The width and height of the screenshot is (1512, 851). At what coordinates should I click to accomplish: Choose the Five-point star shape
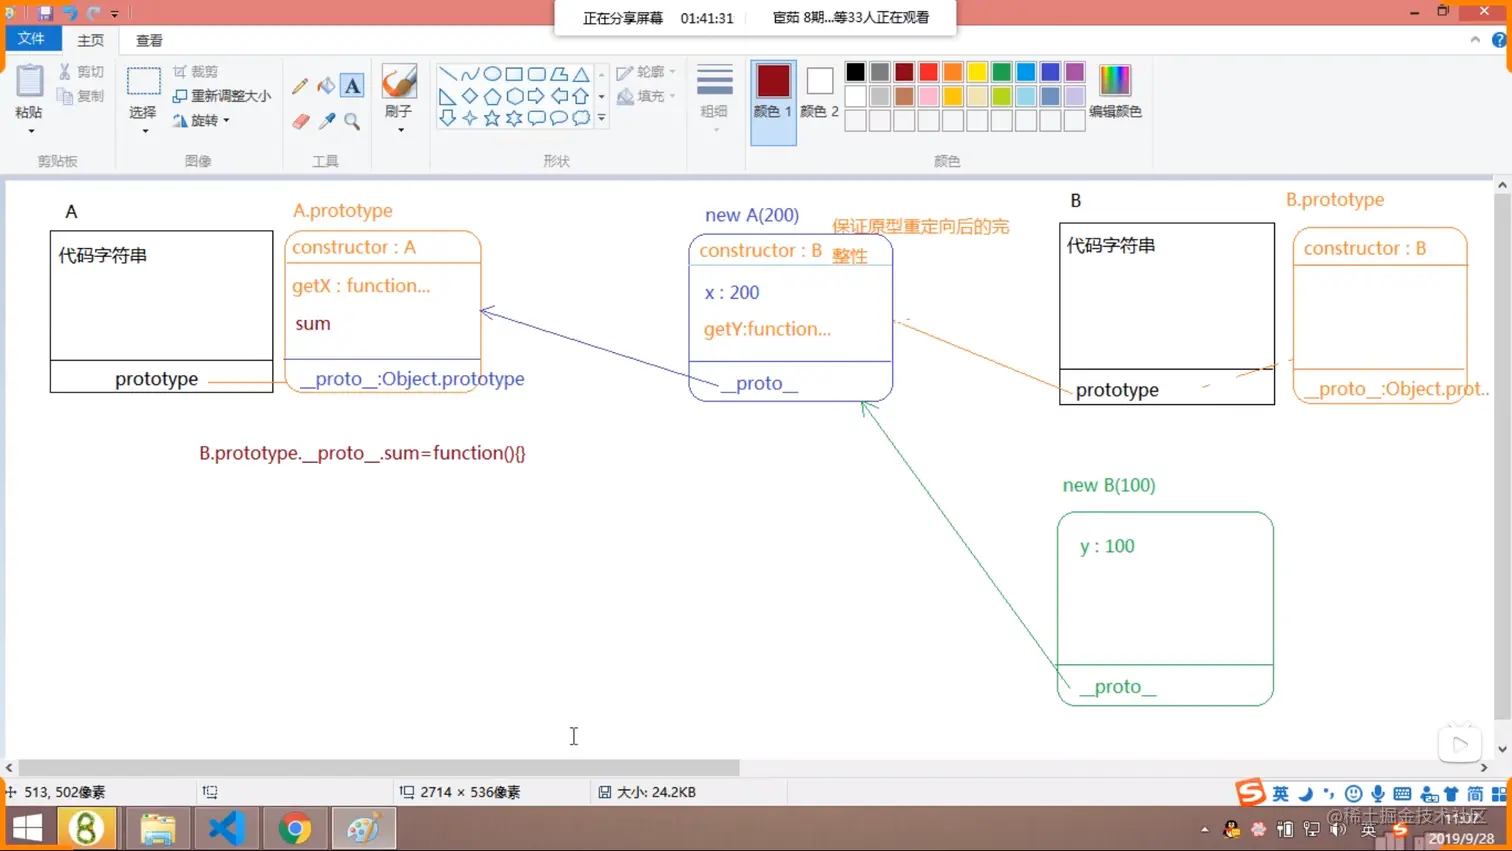492,118
